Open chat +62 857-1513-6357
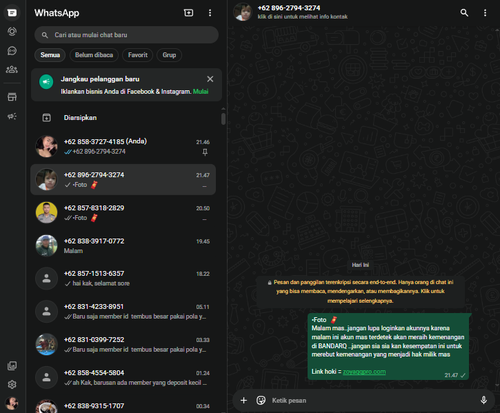The image size is (500, 413). point(123,278)
